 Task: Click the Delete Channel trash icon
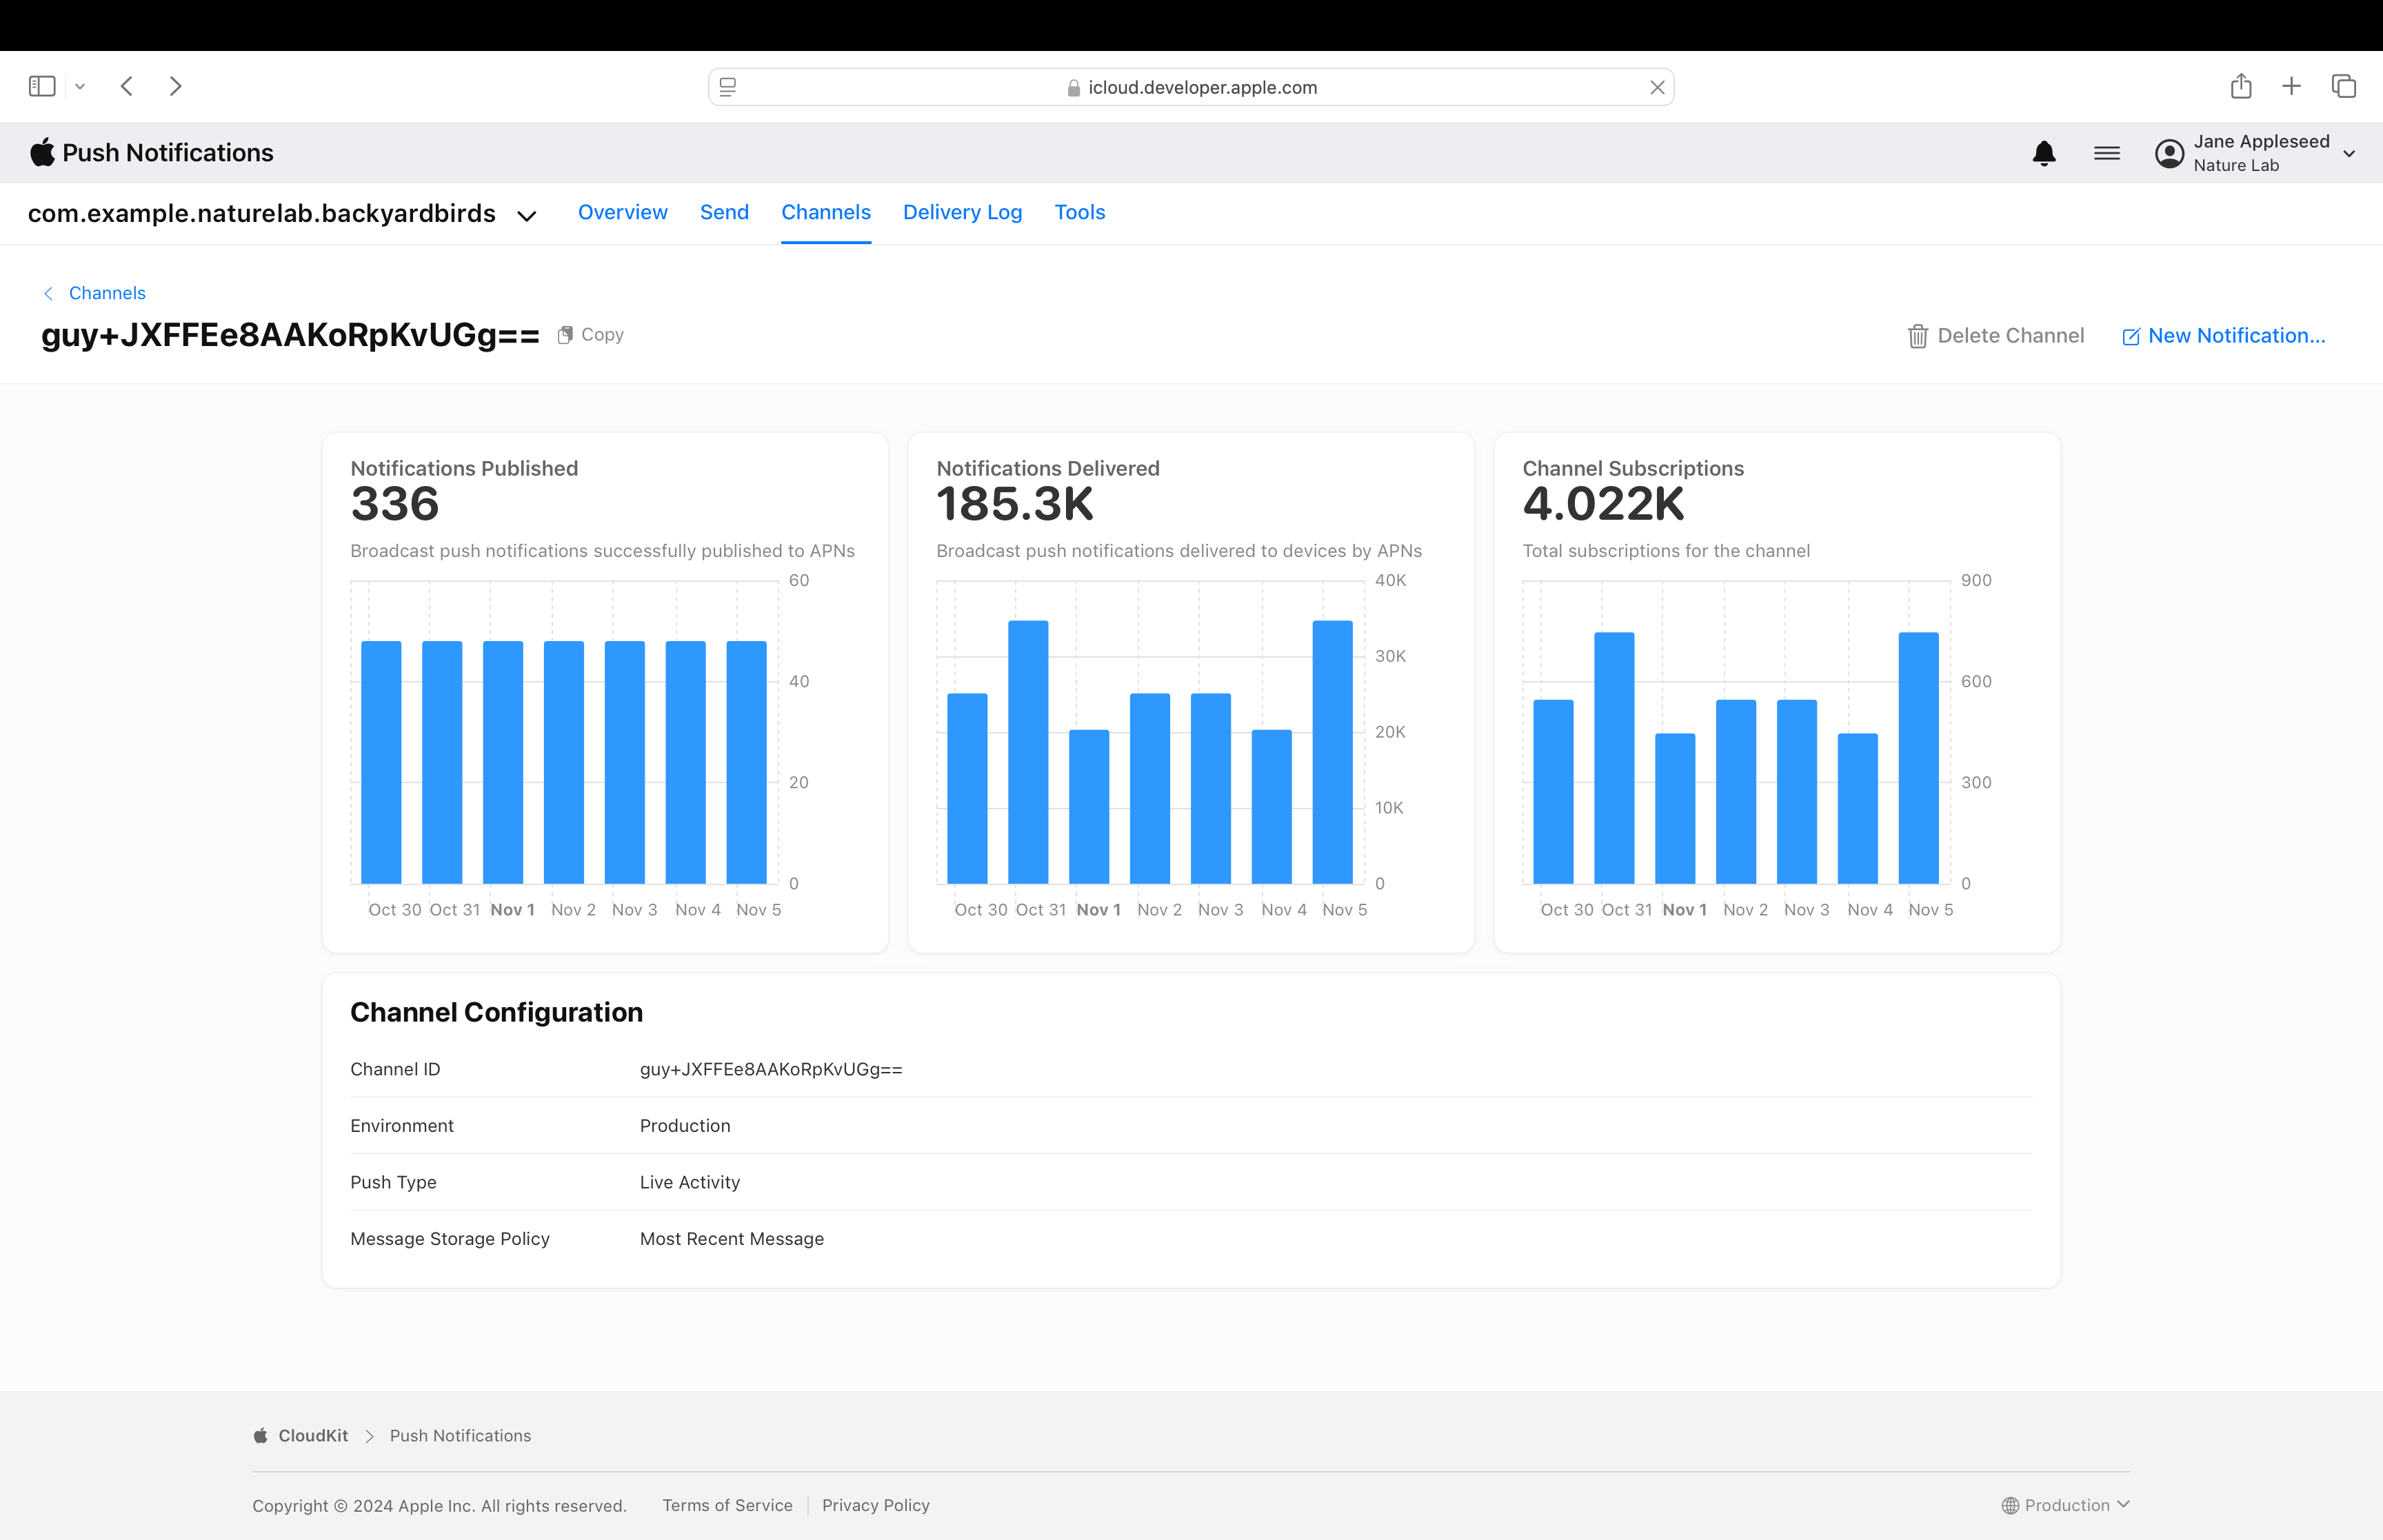1917,336
